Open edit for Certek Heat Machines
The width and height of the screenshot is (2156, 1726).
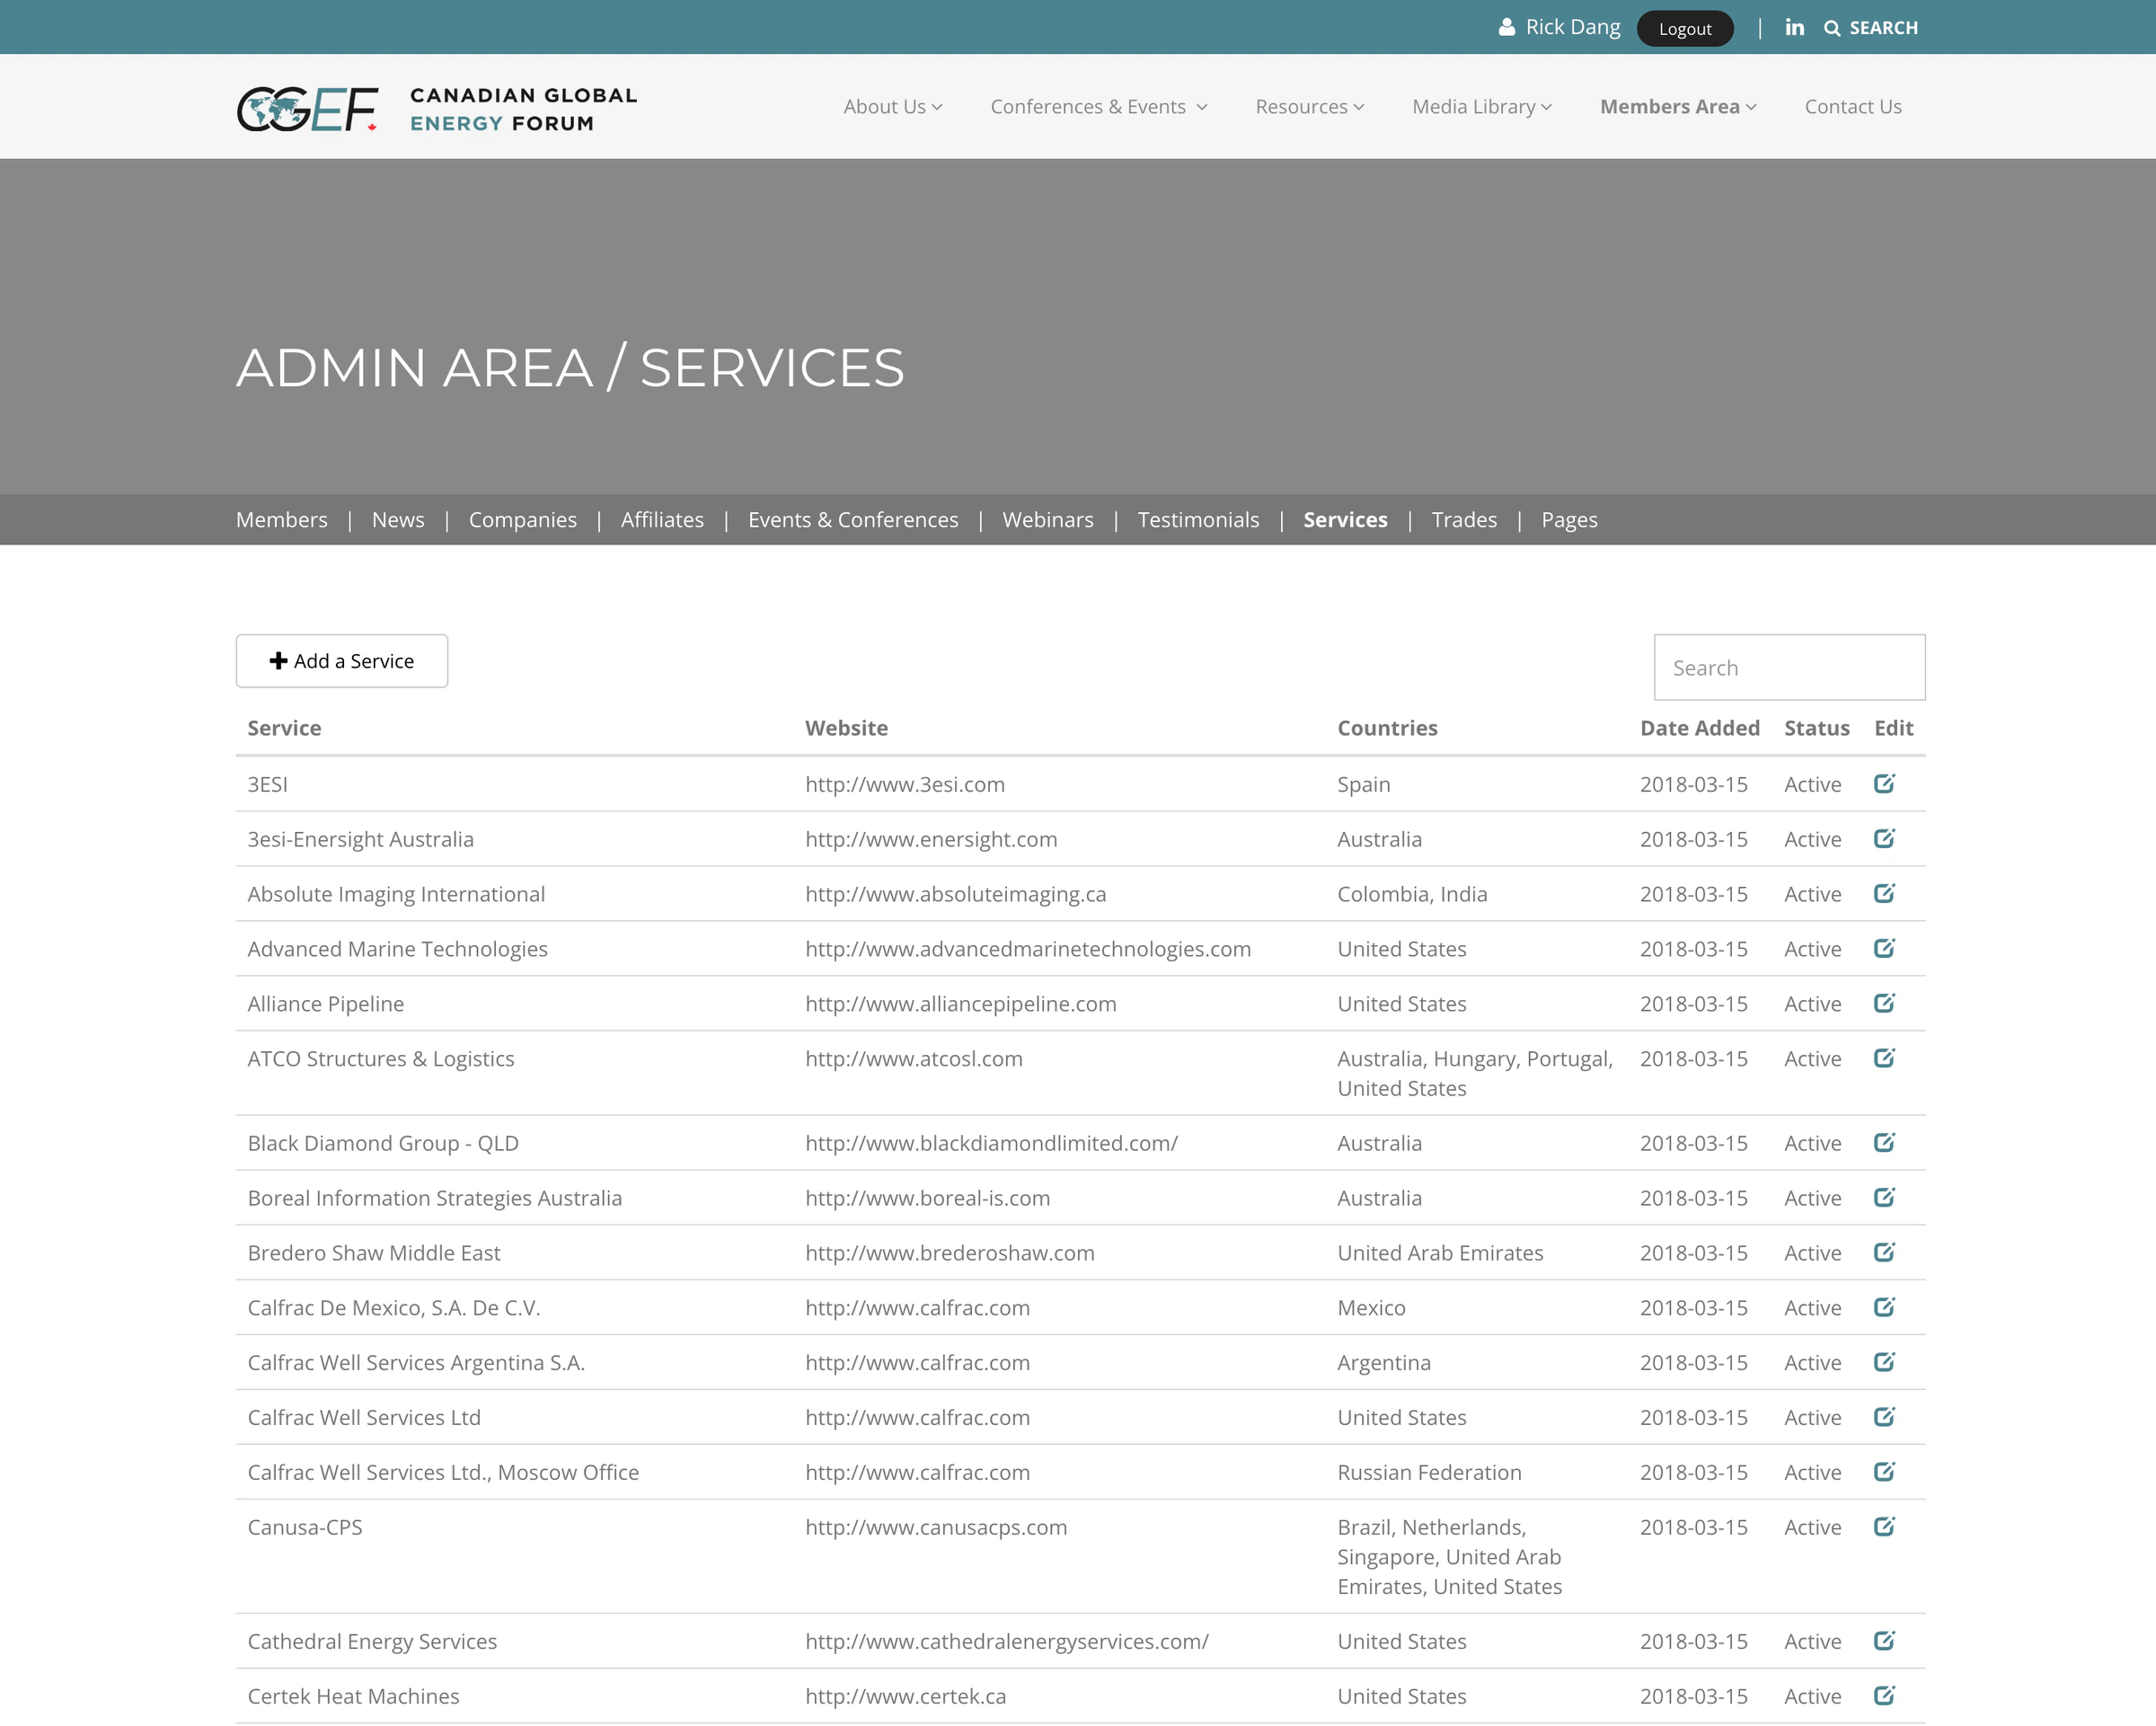(1884, 1696)
